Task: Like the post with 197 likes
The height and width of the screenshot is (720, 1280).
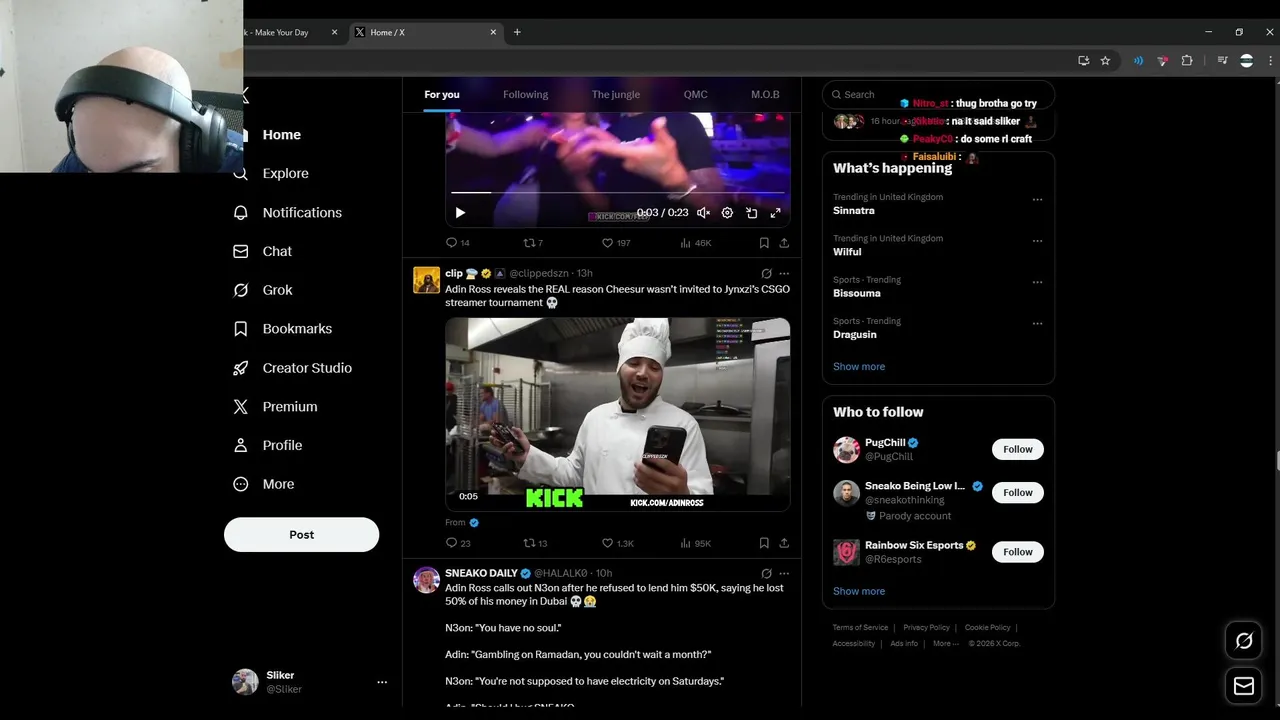Action: point(615,243)
